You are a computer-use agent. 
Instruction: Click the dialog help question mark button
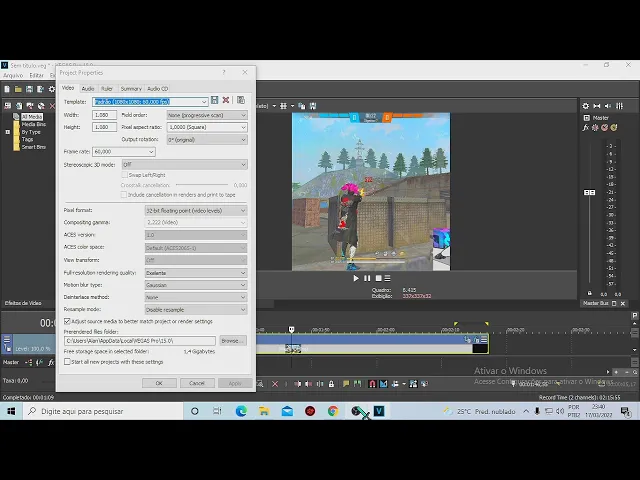(x=224, y=72)
